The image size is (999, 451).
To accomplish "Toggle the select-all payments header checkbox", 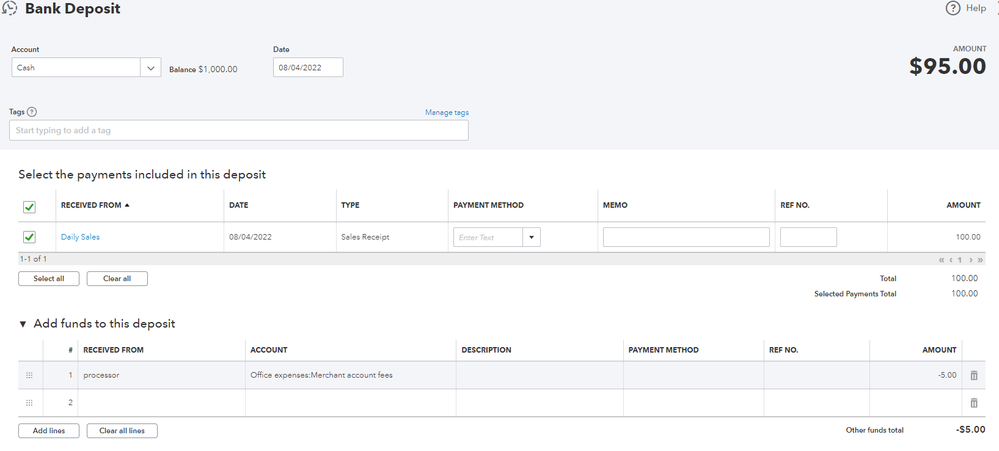I will coord(29,207).
